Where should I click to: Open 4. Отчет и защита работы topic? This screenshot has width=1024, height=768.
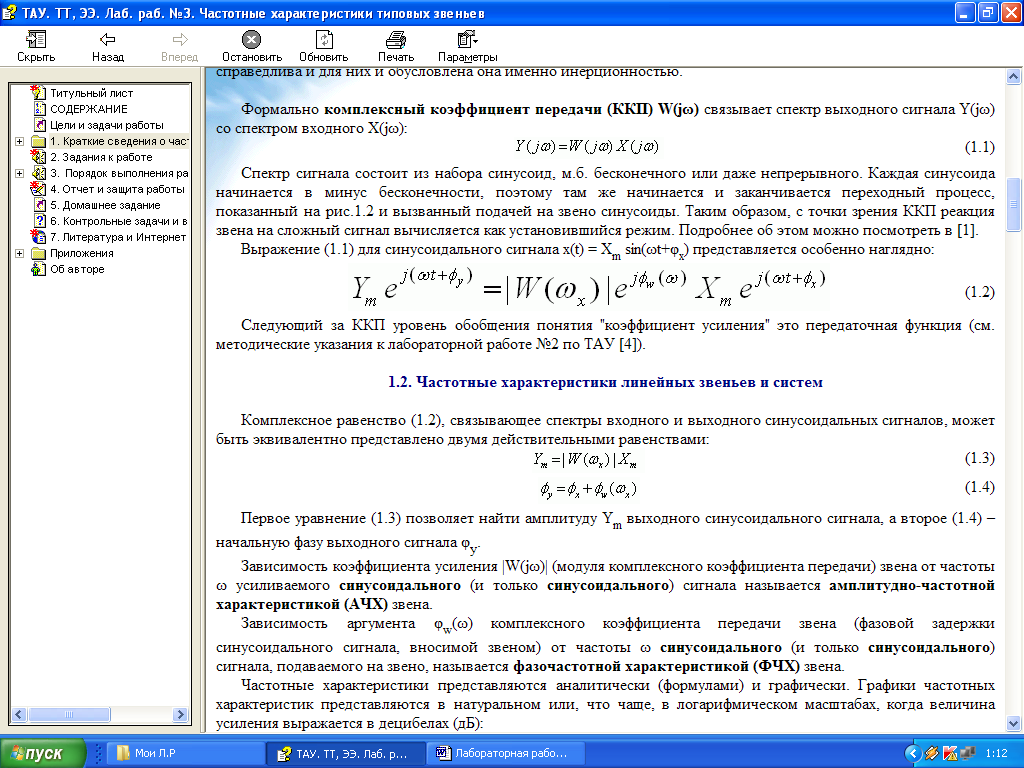(x=118, y=189)
